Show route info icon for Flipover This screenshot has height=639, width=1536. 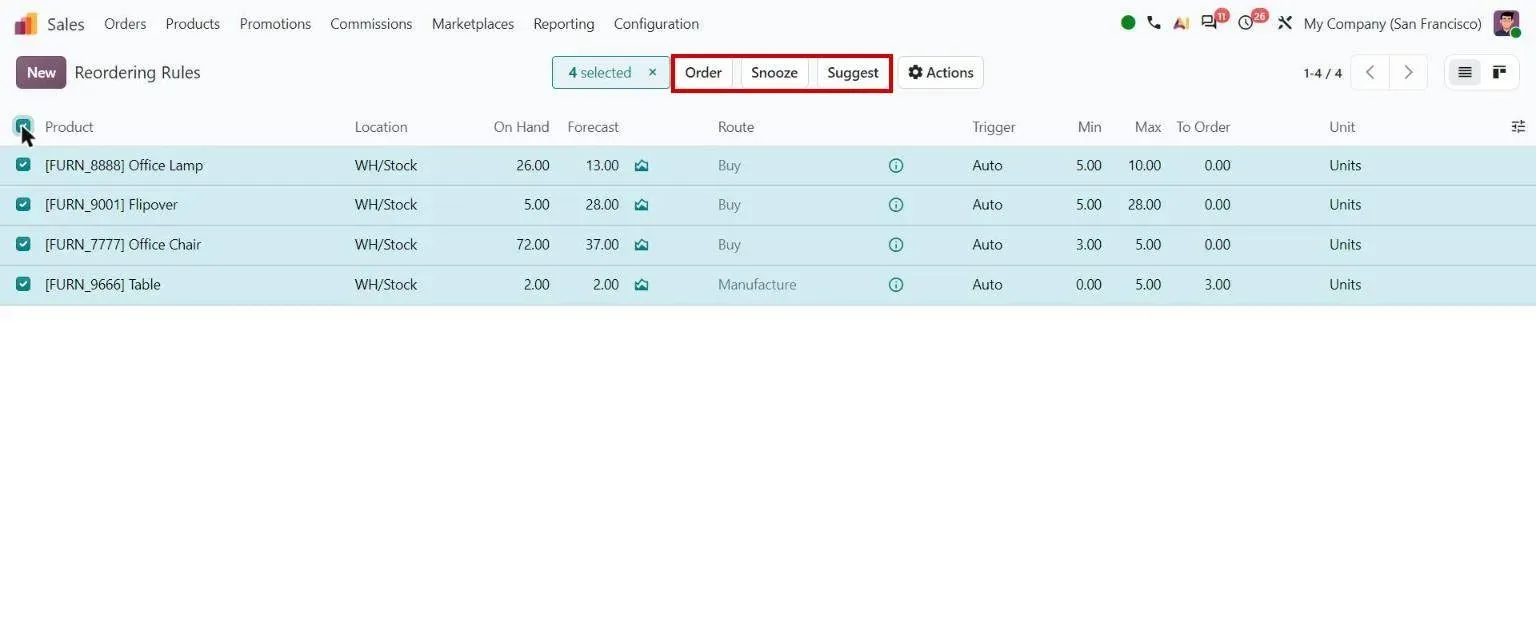[x=896, y=205]
